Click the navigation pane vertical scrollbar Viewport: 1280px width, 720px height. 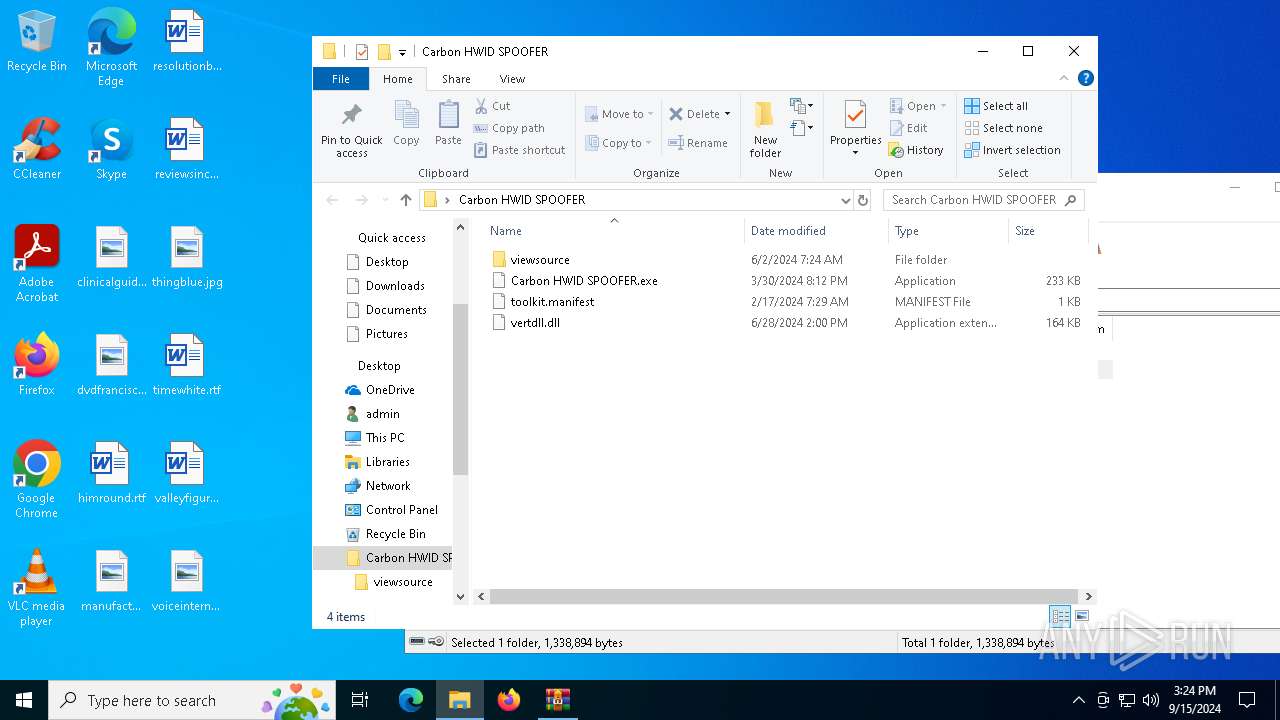(460, 390)
